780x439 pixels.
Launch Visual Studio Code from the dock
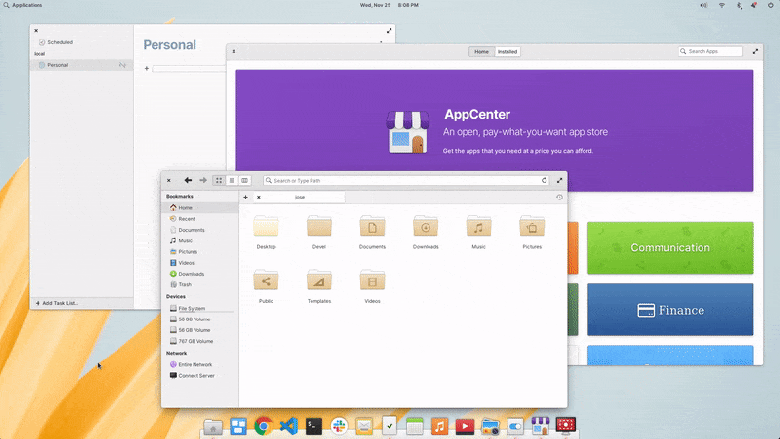[289, 426]
